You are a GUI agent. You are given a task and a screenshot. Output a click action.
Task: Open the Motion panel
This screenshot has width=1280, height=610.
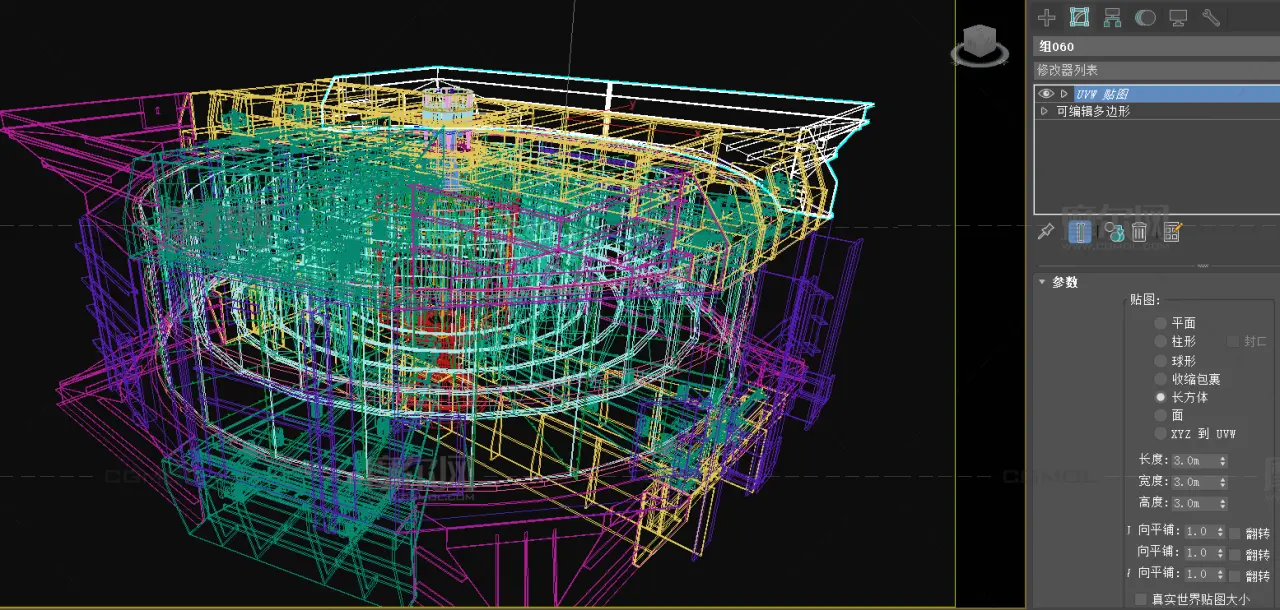tap(1145, 17)
